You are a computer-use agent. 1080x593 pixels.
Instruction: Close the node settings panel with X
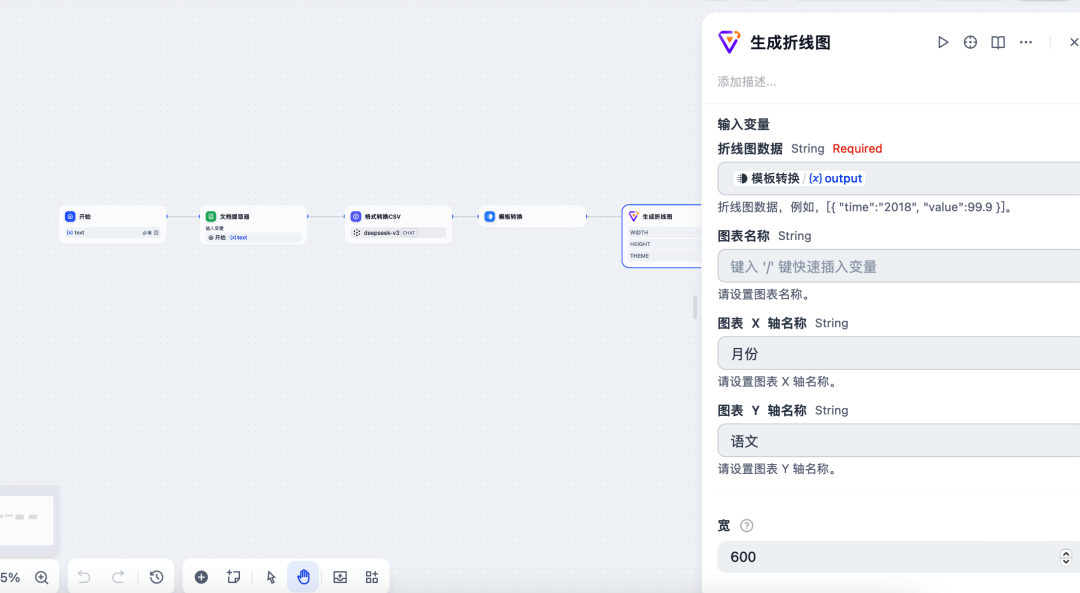(x=1074, y=43)
